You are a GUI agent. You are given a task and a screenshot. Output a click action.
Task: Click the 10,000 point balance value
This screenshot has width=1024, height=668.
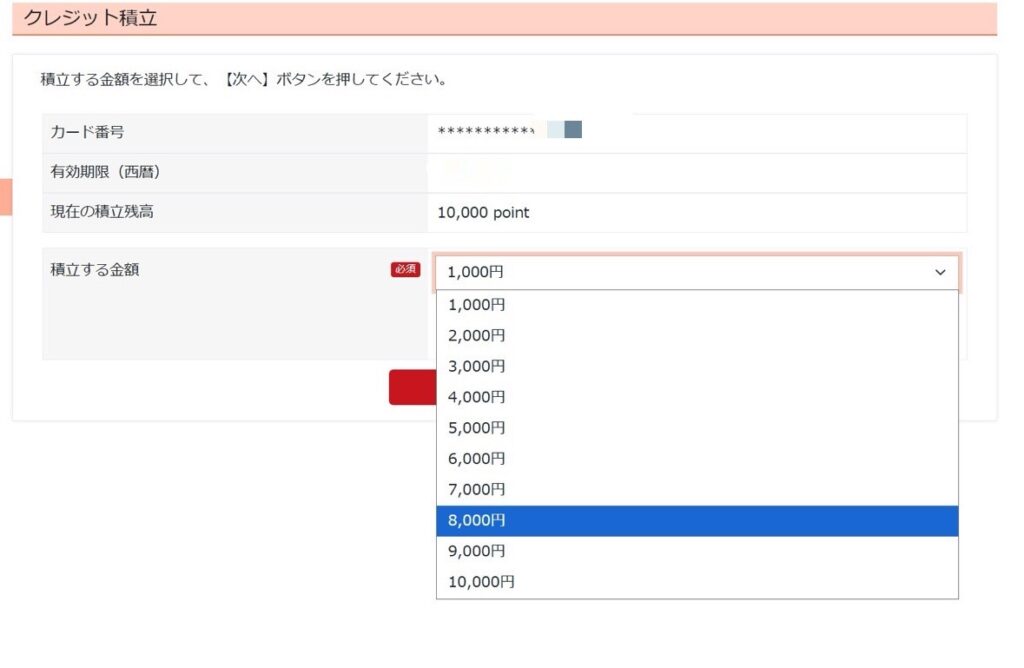[483, 212]
